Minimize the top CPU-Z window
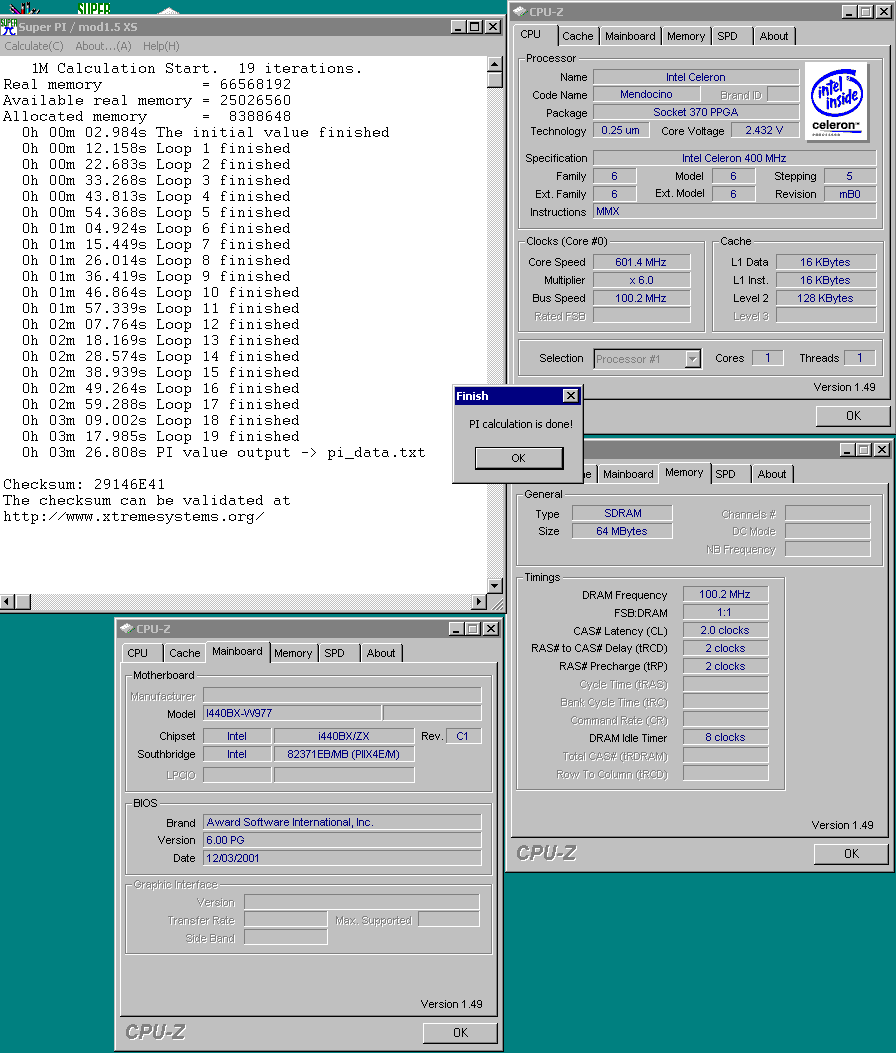896x1053 pixels. (849, 11)
